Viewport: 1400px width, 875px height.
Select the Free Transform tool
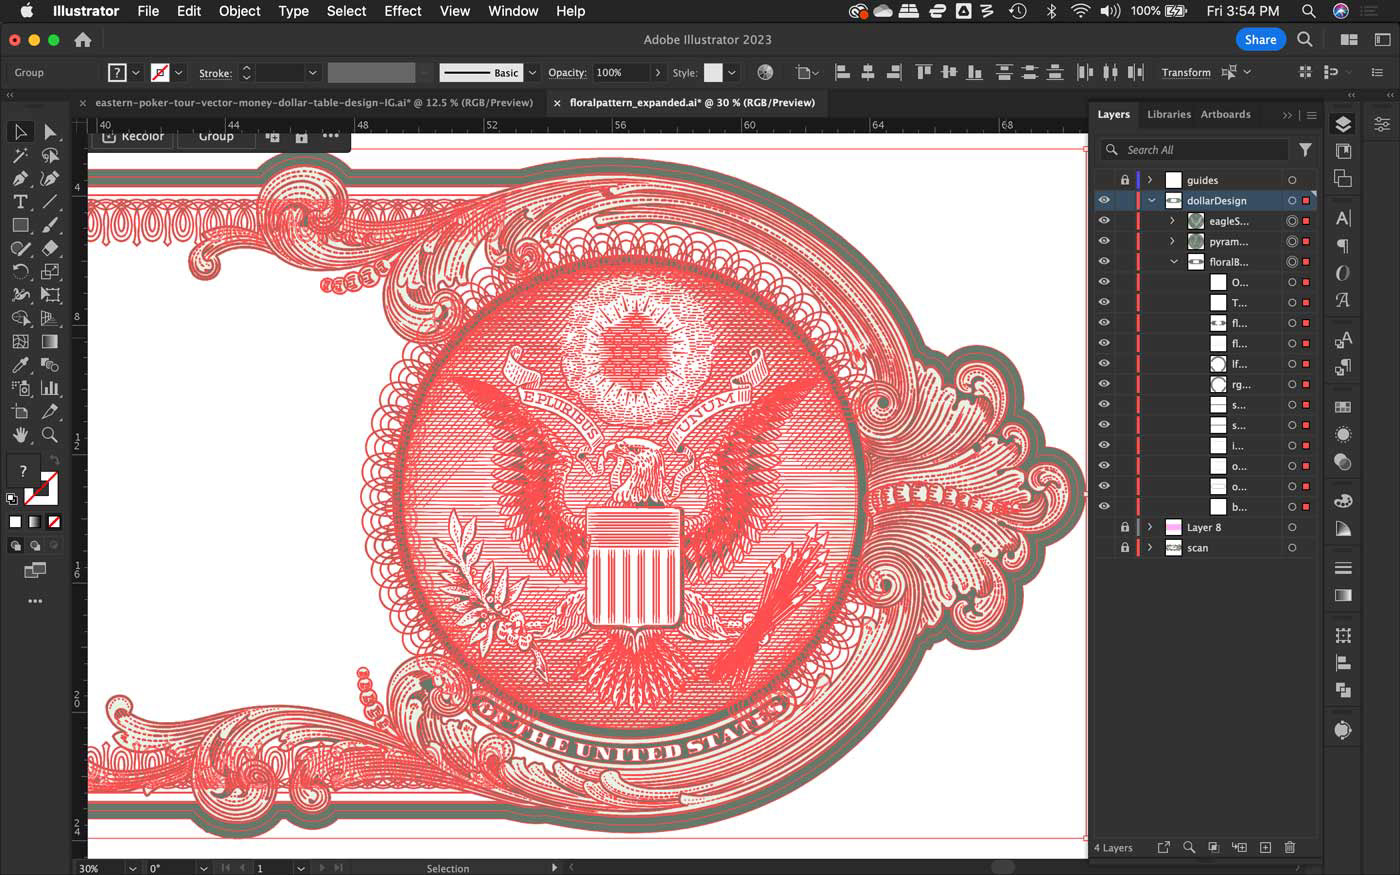coord(50,295)
